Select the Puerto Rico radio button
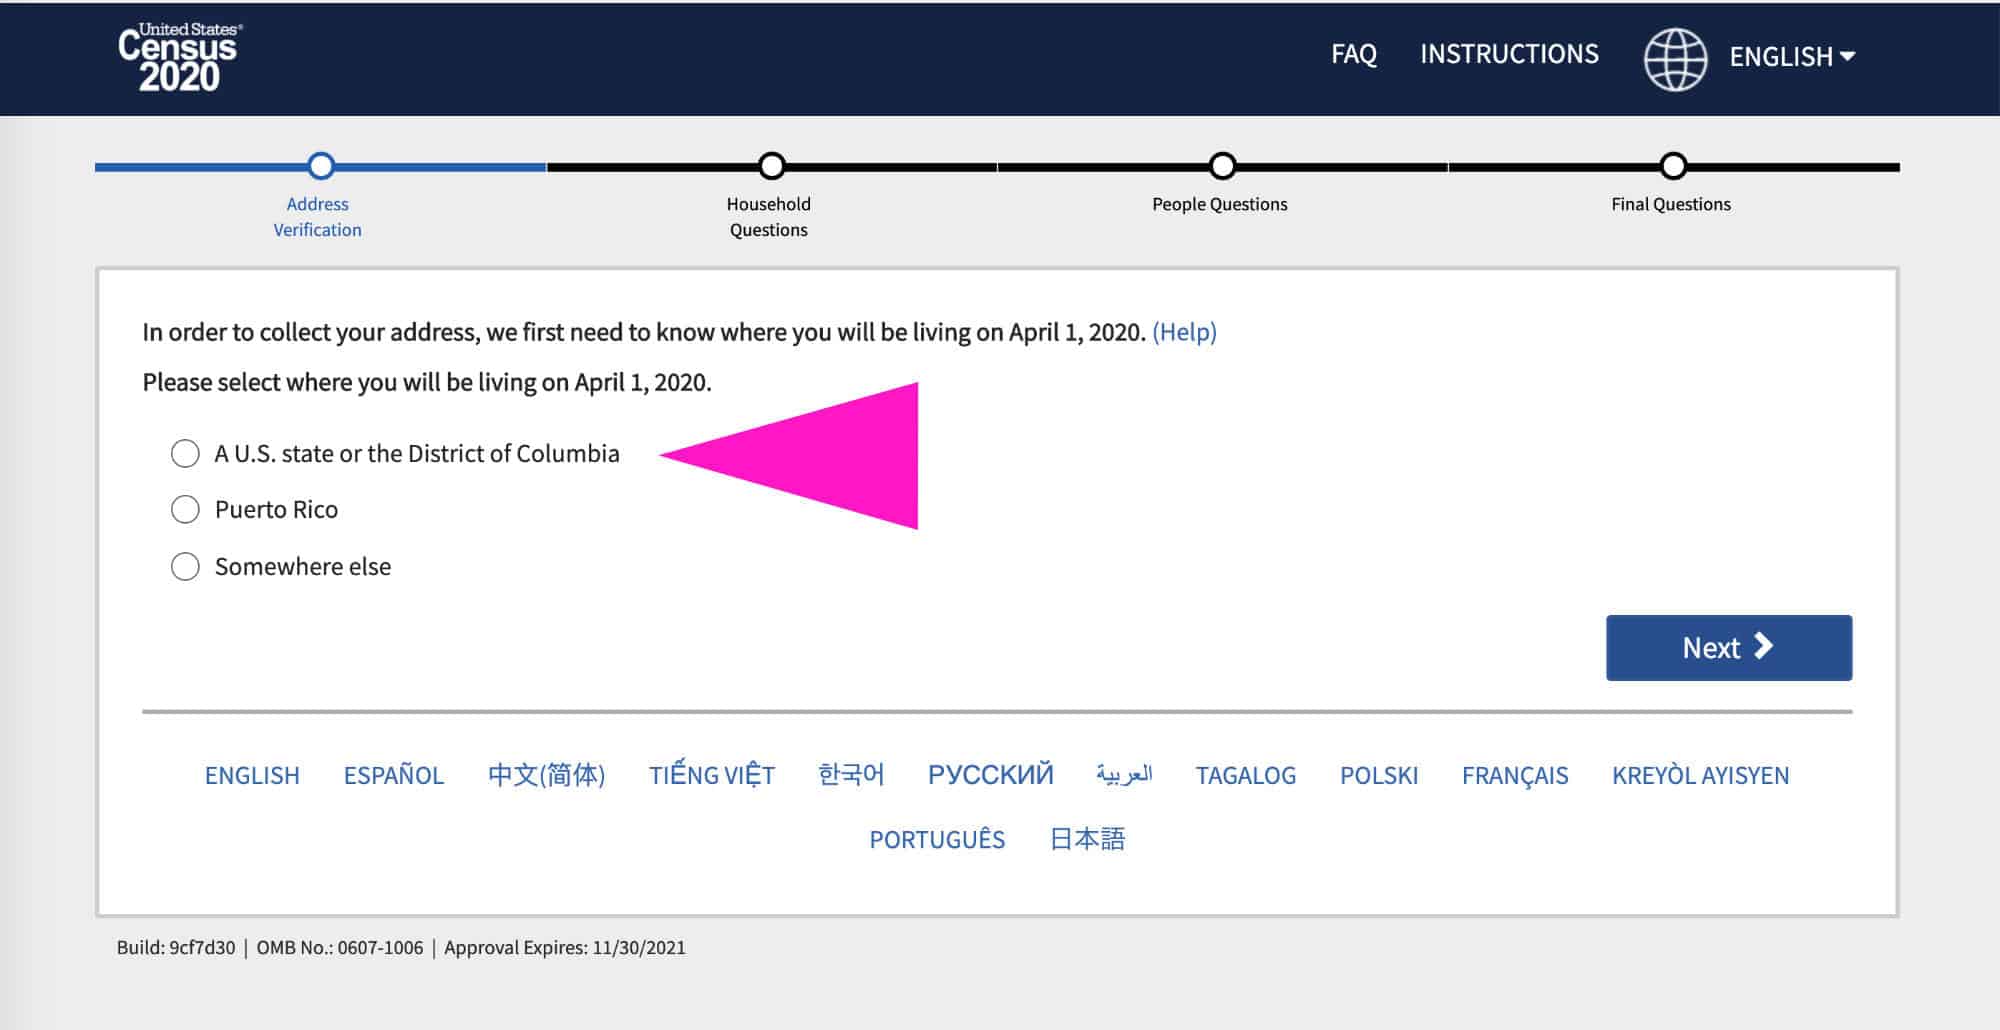 click(185, 510)
